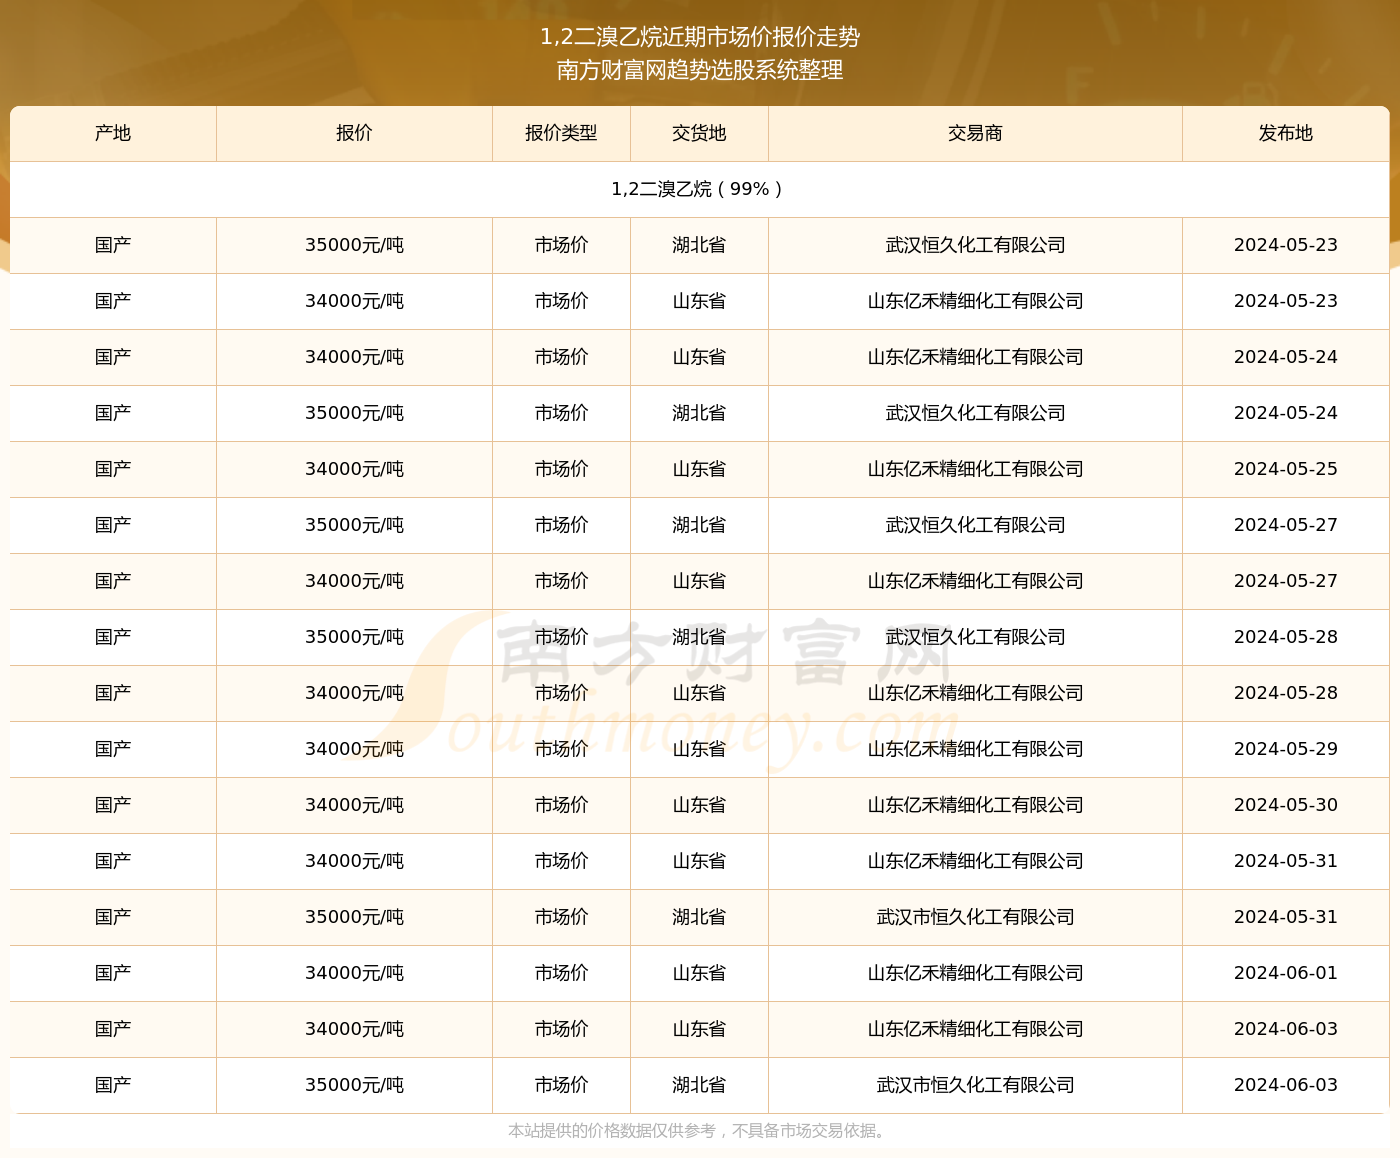
Task: Click the 交货地 column header
Action: (x=699, y=133)
